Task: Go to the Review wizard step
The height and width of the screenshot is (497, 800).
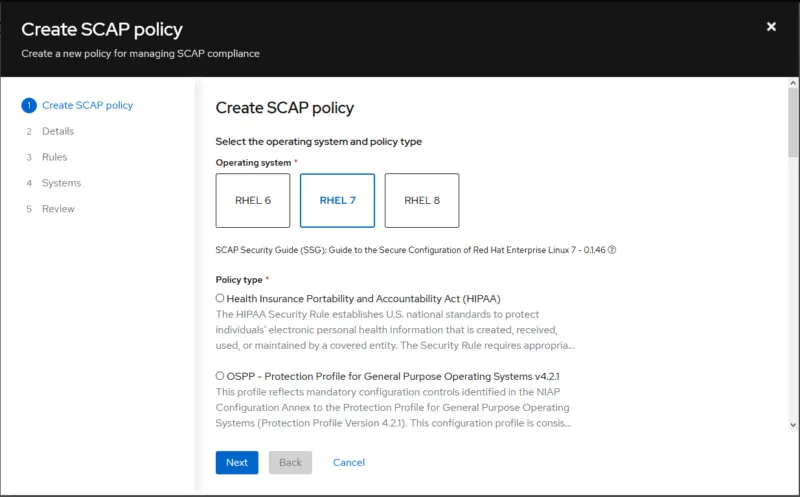Action: point(58,209)
